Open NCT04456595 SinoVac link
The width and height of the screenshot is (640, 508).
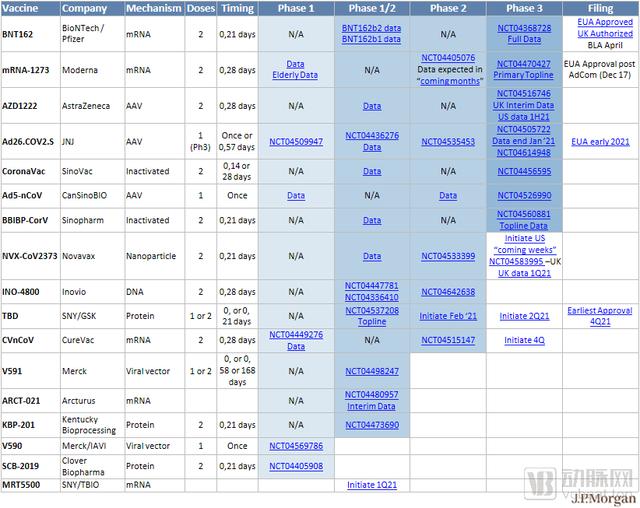(524, 171)
